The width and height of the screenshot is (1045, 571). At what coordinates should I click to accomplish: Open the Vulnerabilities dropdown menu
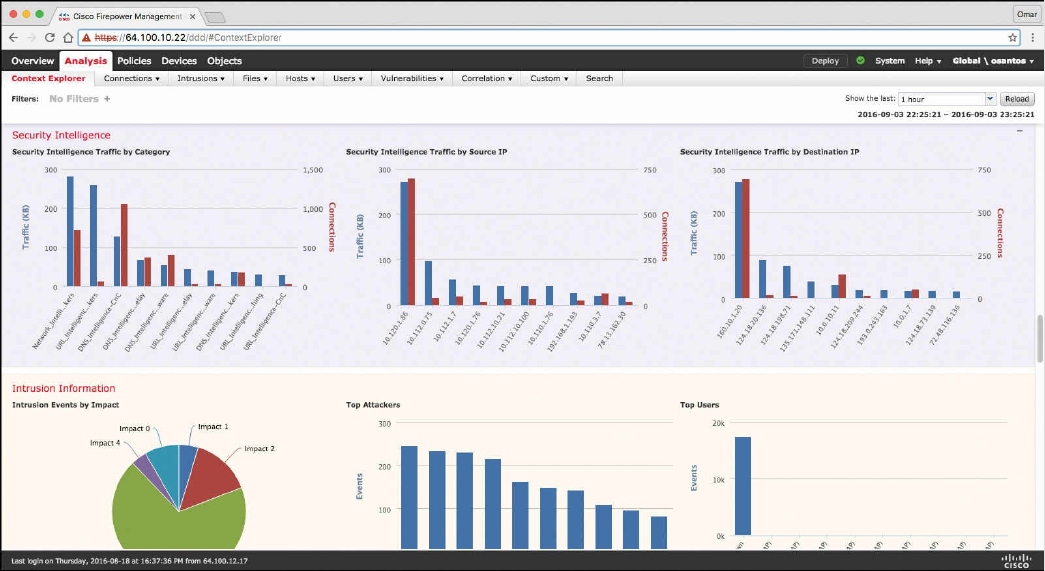coord(412,79)
